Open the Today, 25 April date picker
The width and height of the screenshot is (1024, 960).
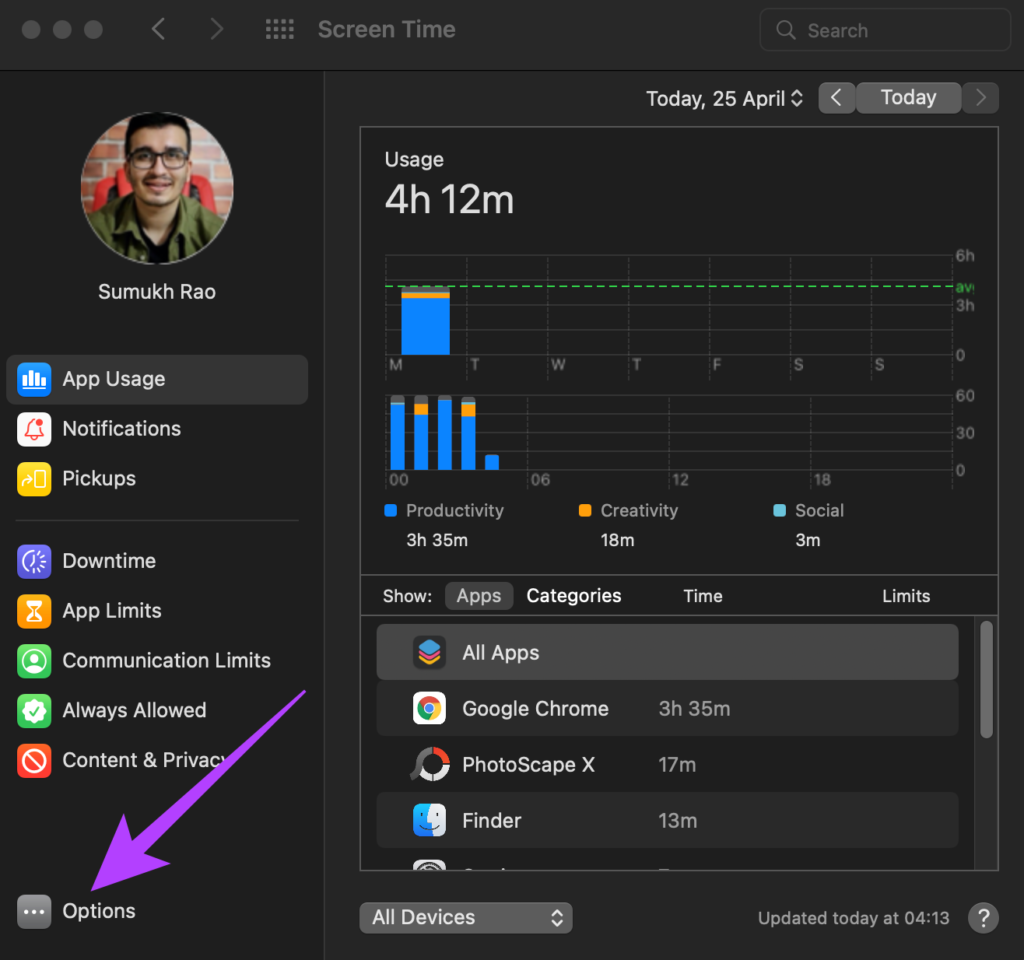724,99
